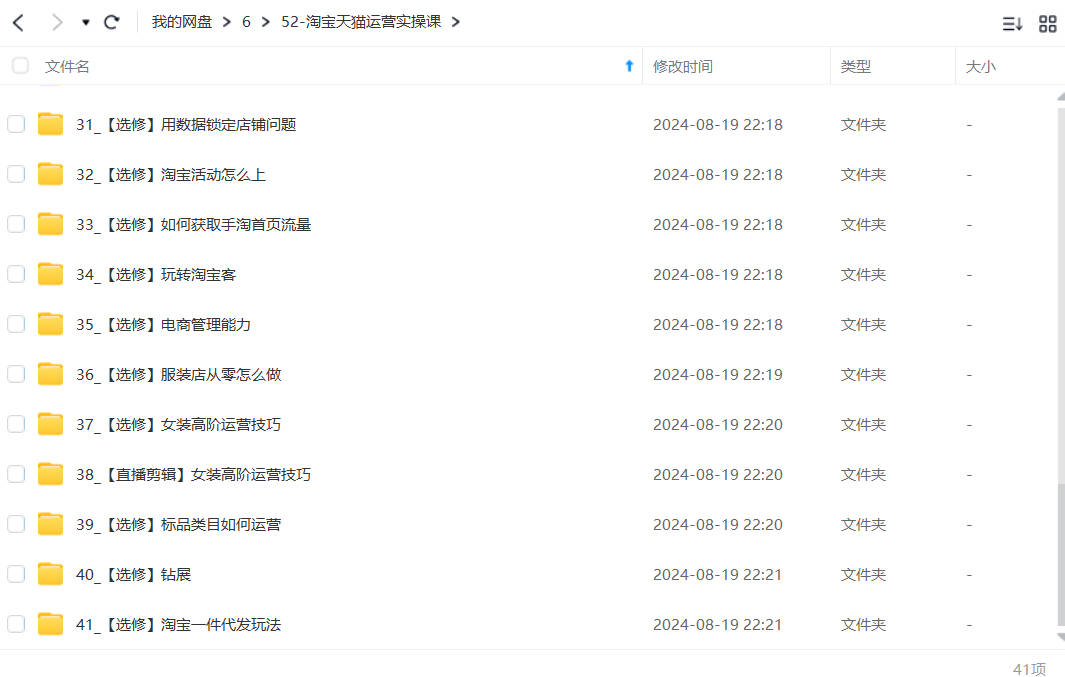The image size is (1065, 677).
Task: Click 2024-08-19 22:19 timestamp of folder 36
Action: coord(717,375)
